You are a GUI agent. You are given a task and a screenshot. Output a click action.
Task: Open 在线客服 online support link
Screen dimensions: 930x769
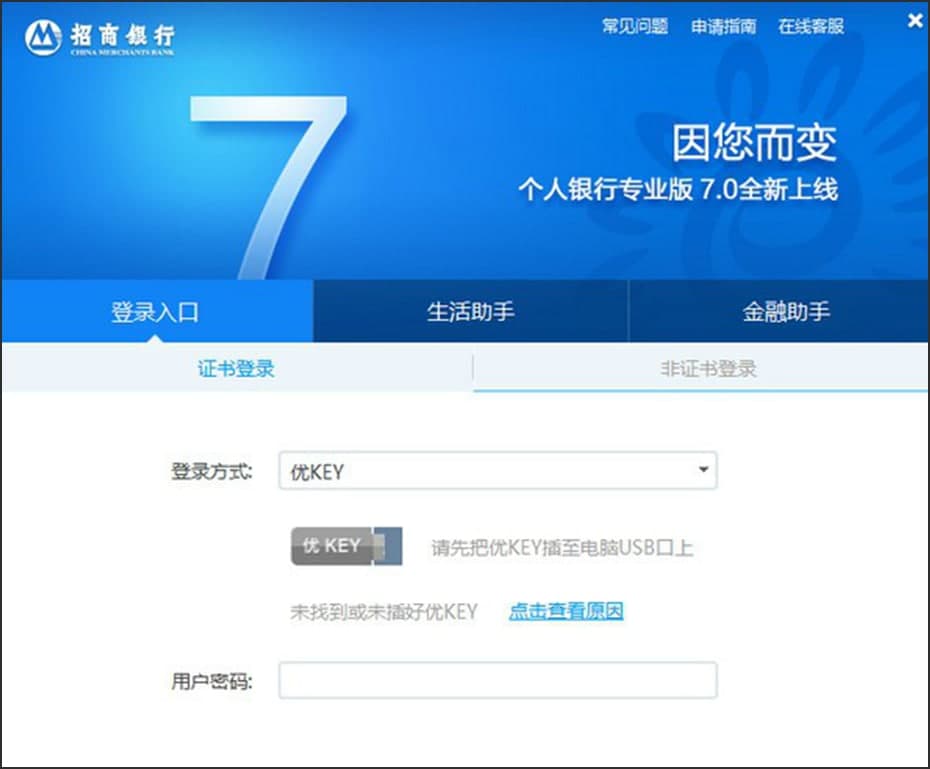[811, 26]
